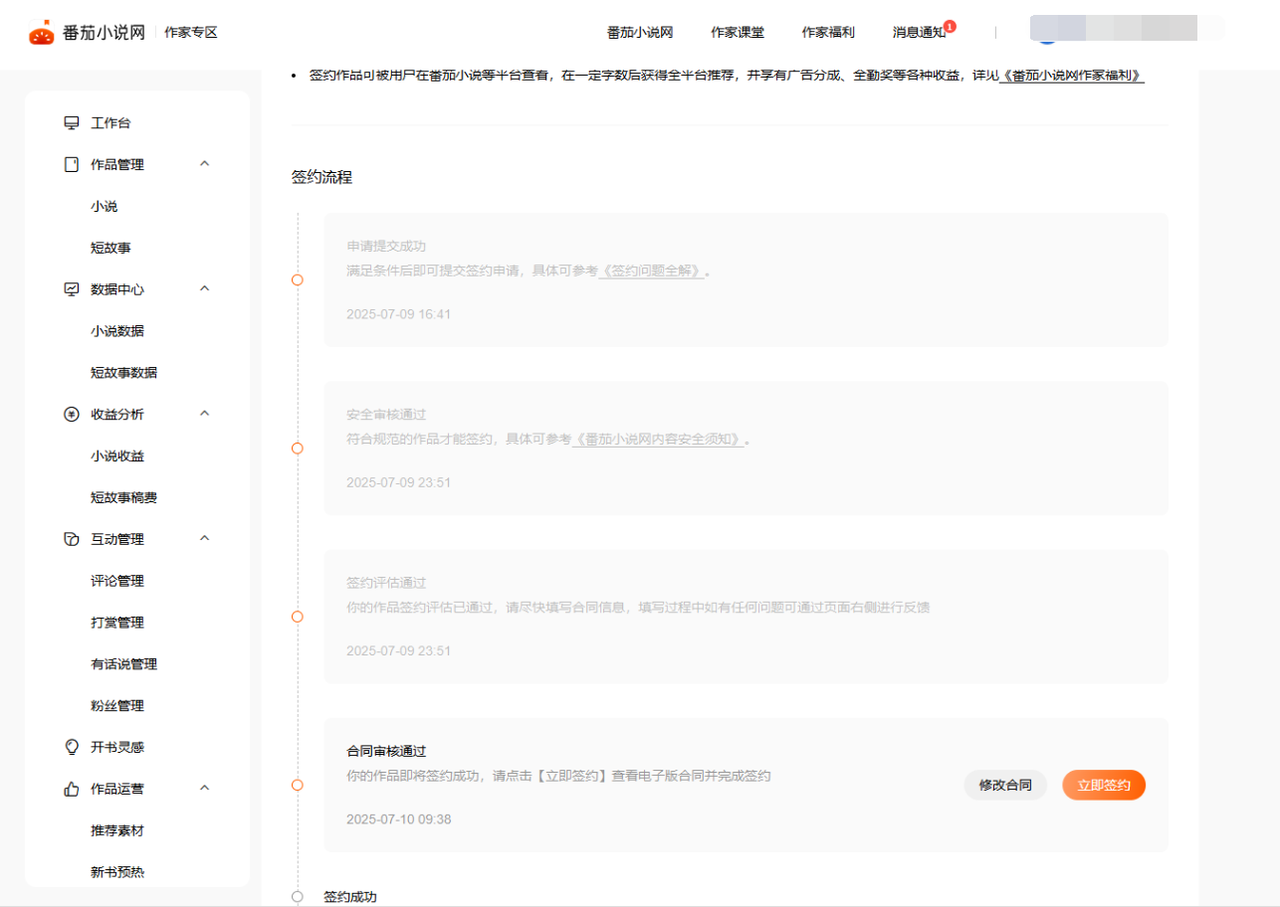Click the 安全审核通过 step title

387,414
